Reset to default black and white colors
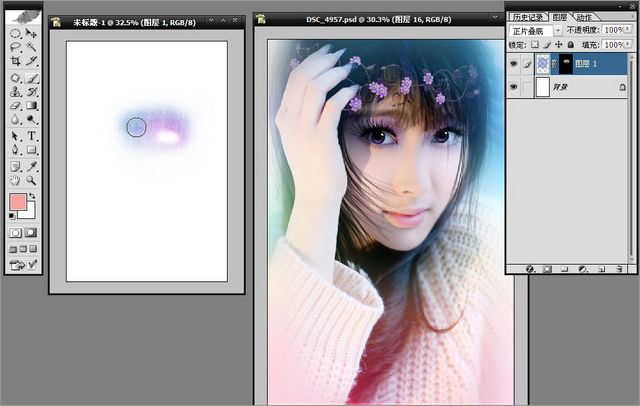The width and height of the screenshot is (640, 406). (12, 216)
